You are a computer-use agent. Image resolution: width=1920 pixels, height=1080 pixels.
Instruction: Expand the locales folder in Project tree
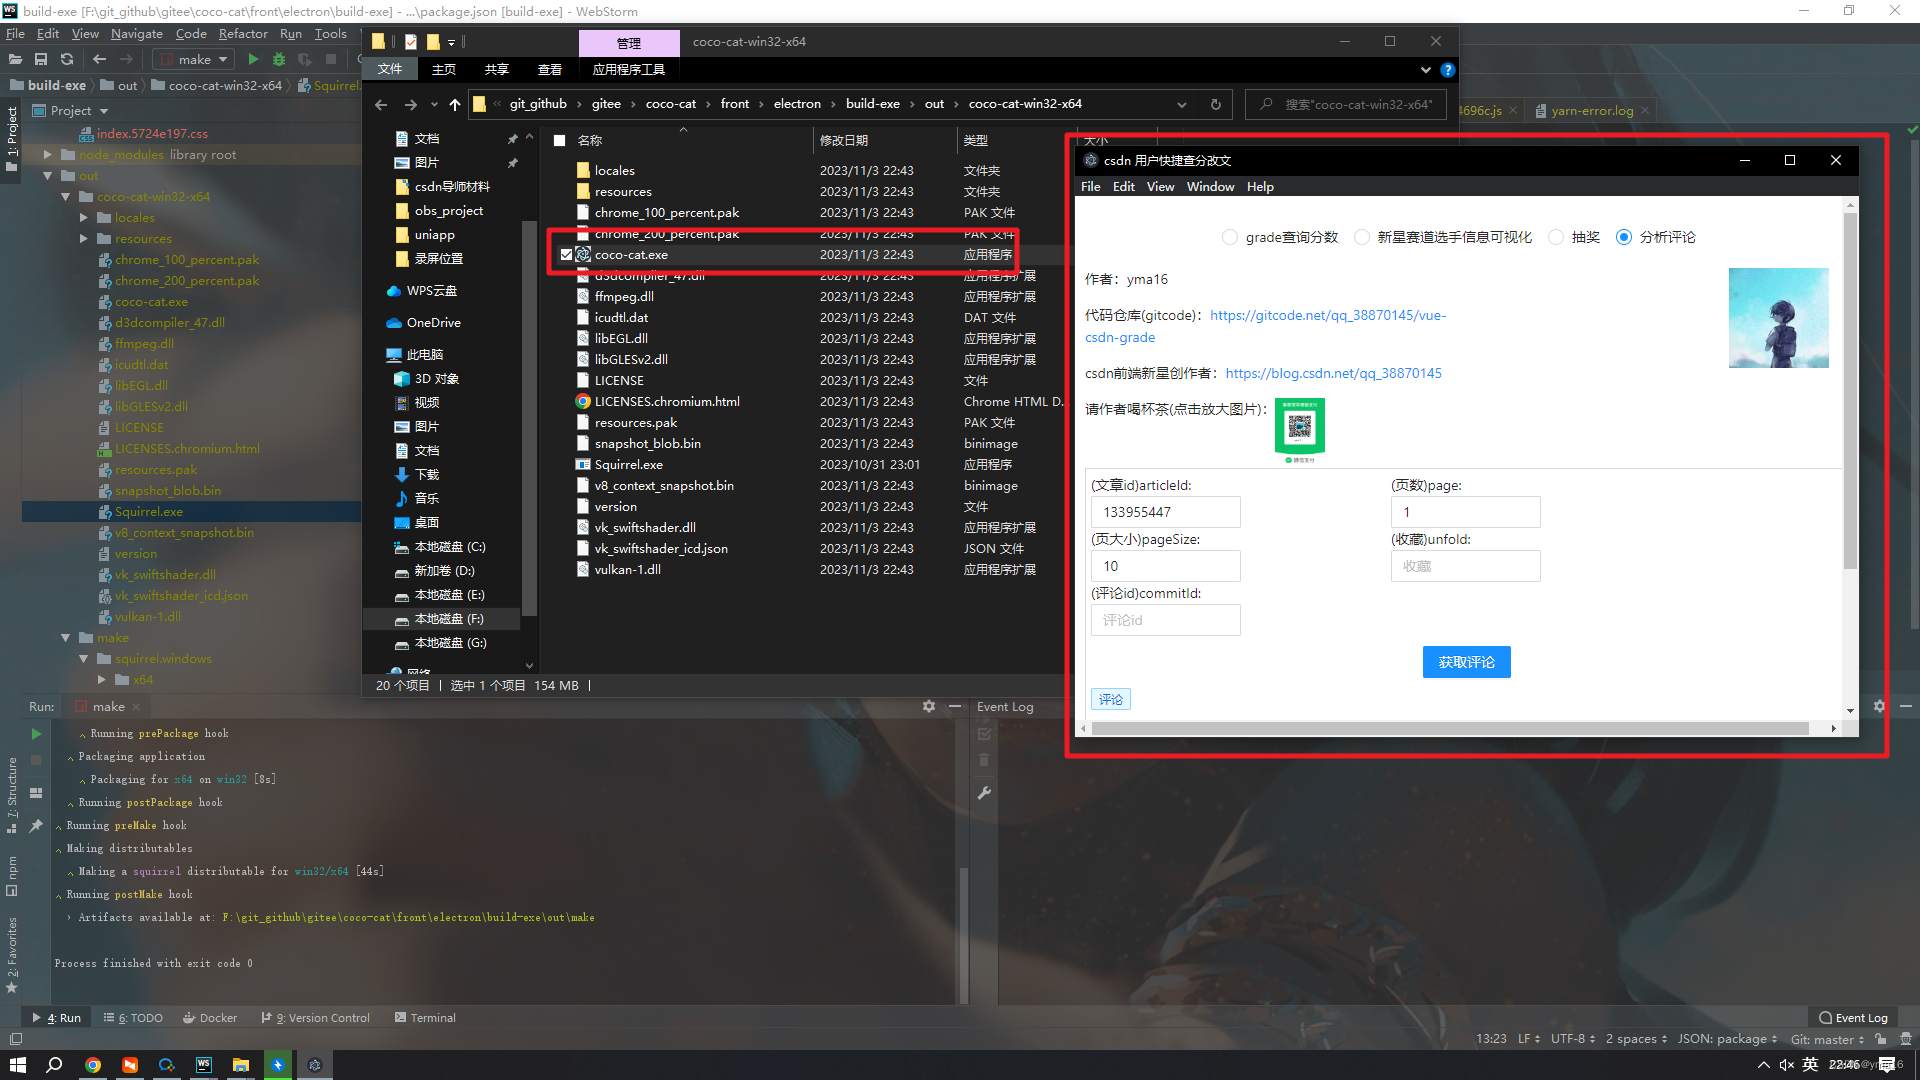(84, 217)
